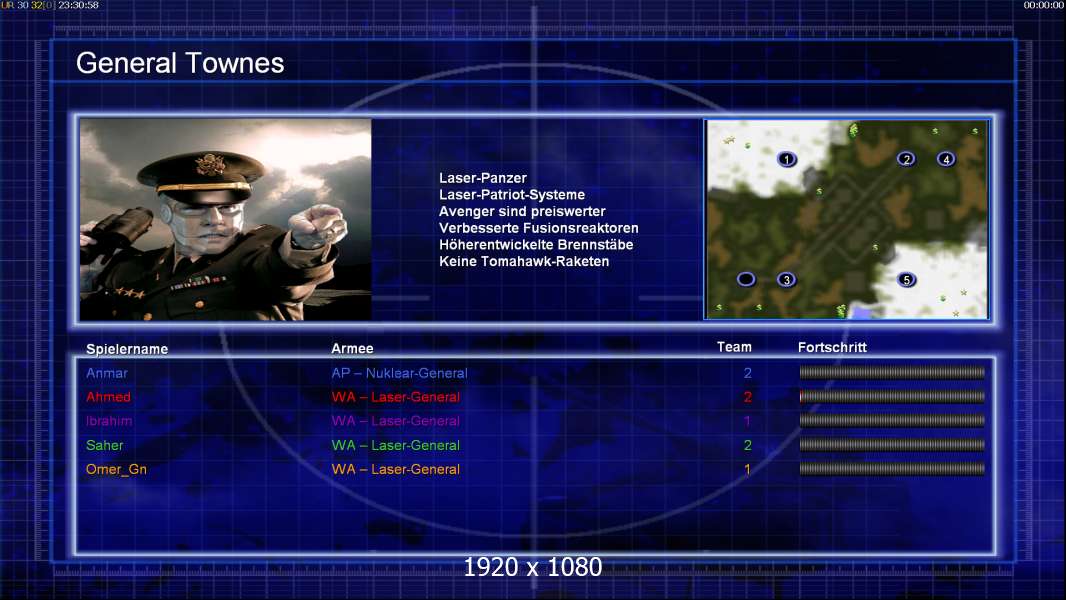Click the General Townes title text
The image size is (1066, 600).
coord(180,63)
